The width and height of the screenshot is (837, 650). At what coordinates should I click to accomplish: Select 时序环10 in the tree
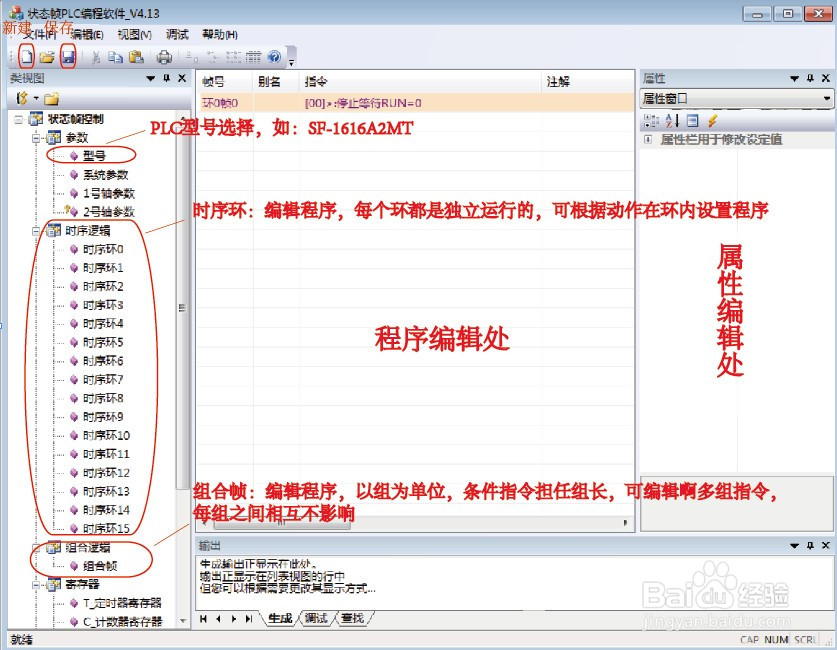tap(106, 435)
